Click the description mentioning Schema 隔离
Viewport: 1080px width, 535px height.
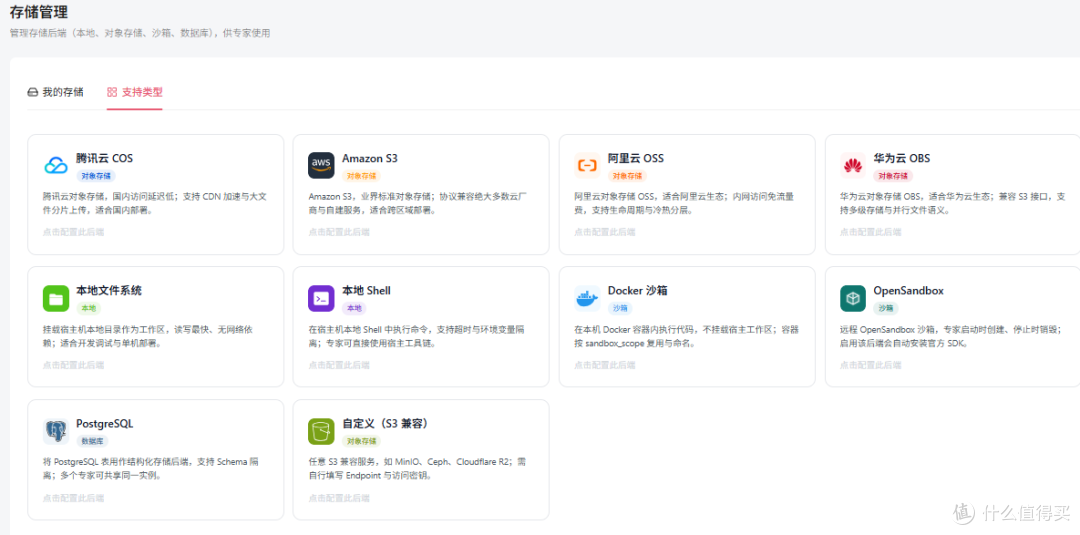(x=151, y=468)
